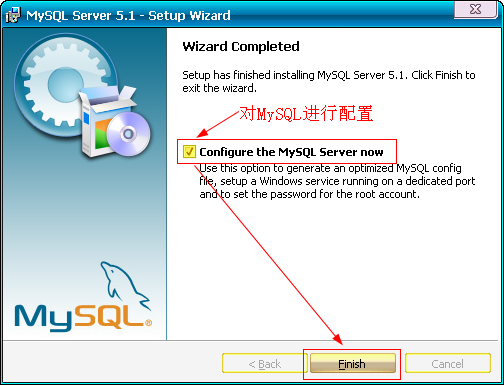Viewport: 504px width, 385px height.
Task: Click the Wizard Completed heading
Action: 241,46
